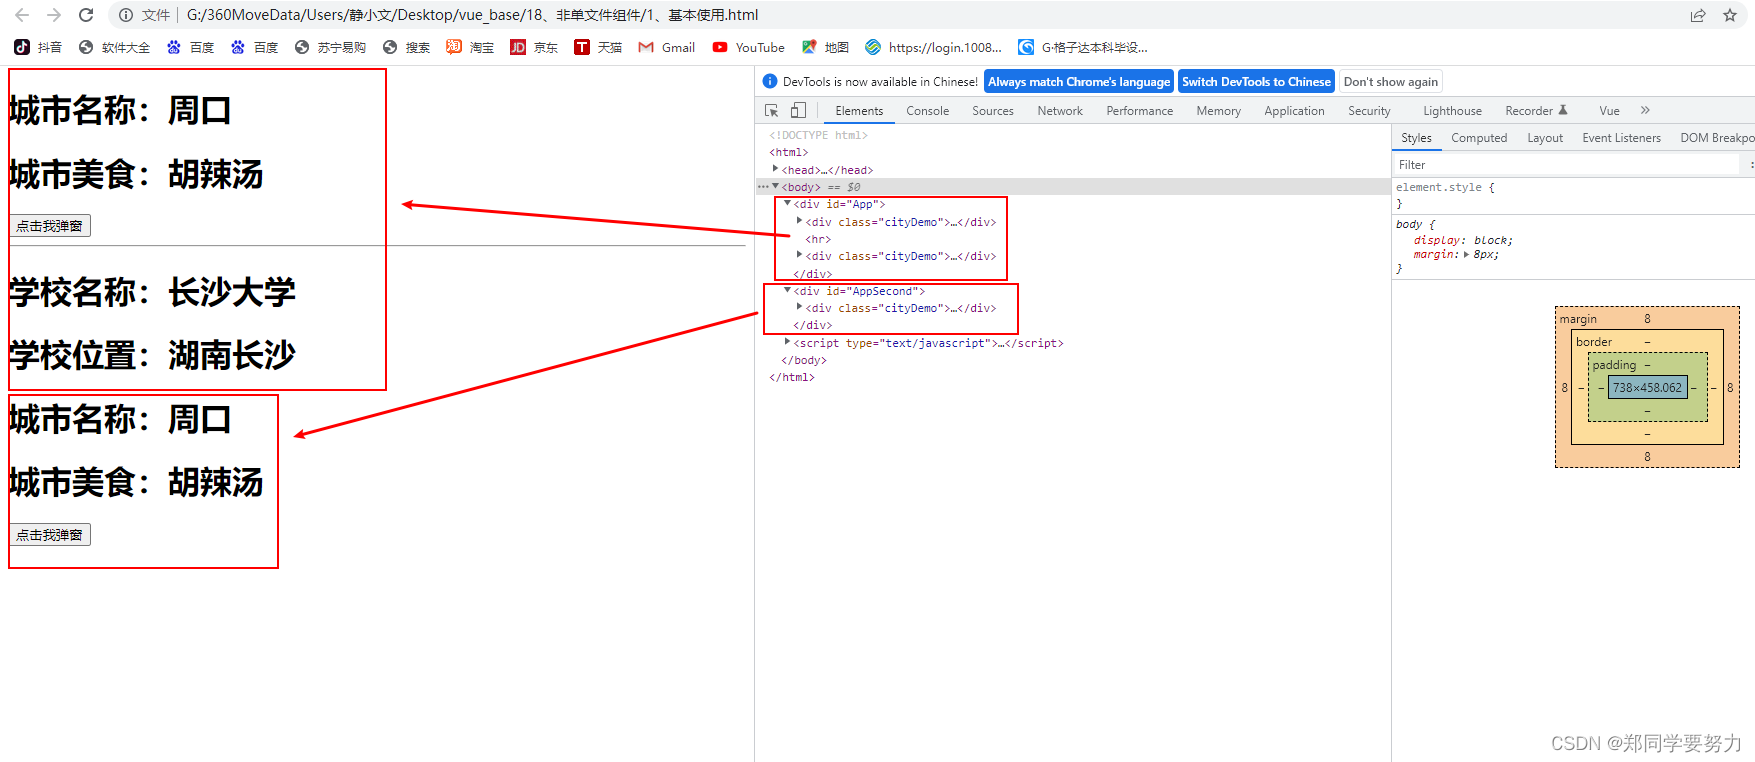Viewport: 1755px width, 762px height.
Task: Open the 京东 bookmark
Action: 534,47
